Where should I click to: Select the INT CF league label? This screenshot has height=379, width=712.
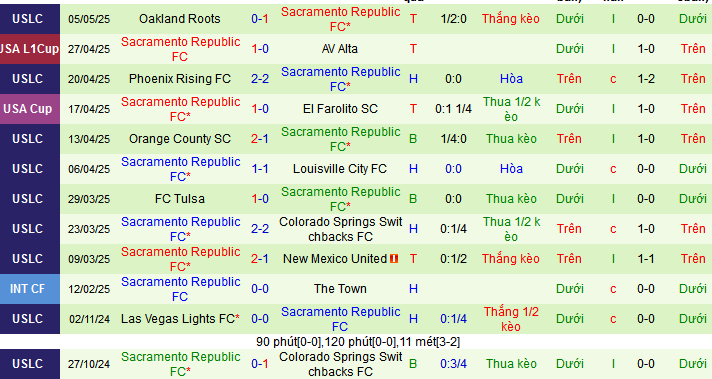pos(30,289)
